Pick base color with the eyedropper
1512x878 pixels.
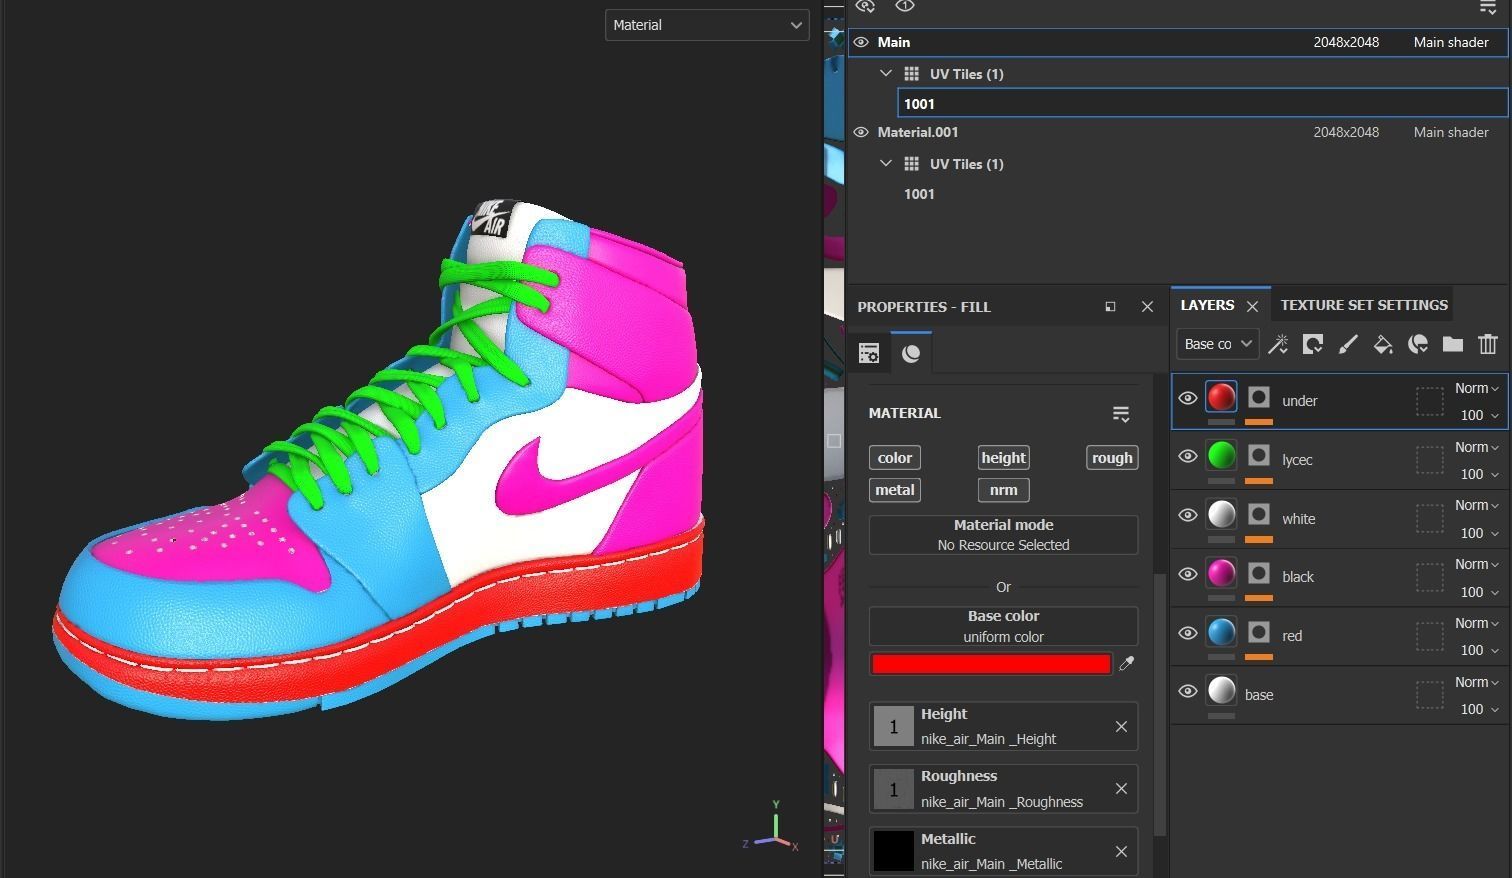tap(1127, 664)
